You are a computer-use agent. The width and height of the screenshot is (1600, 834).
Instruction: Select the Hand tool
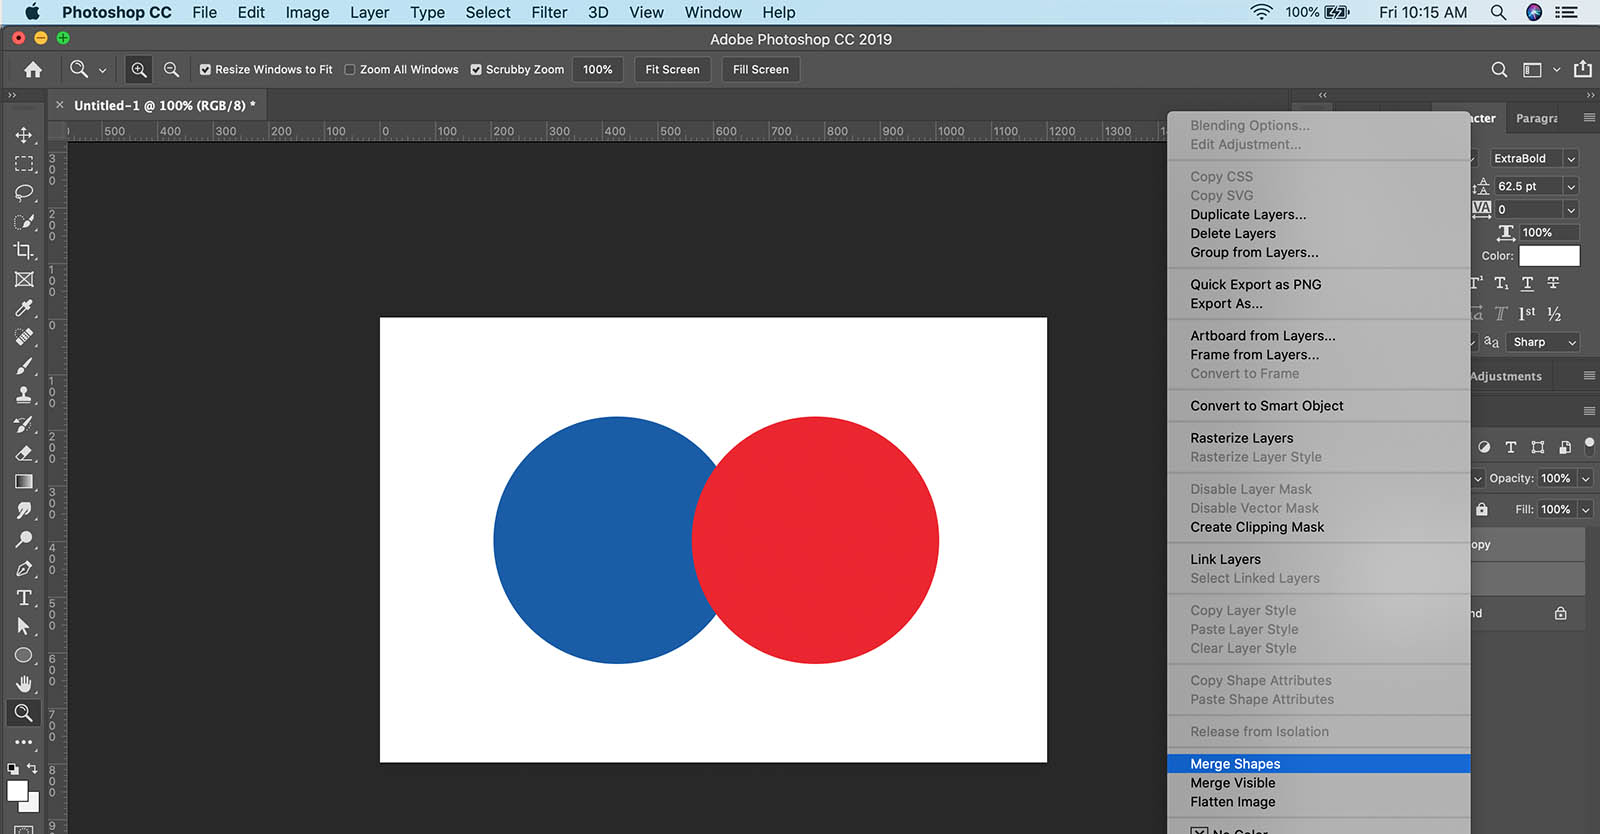24,684
